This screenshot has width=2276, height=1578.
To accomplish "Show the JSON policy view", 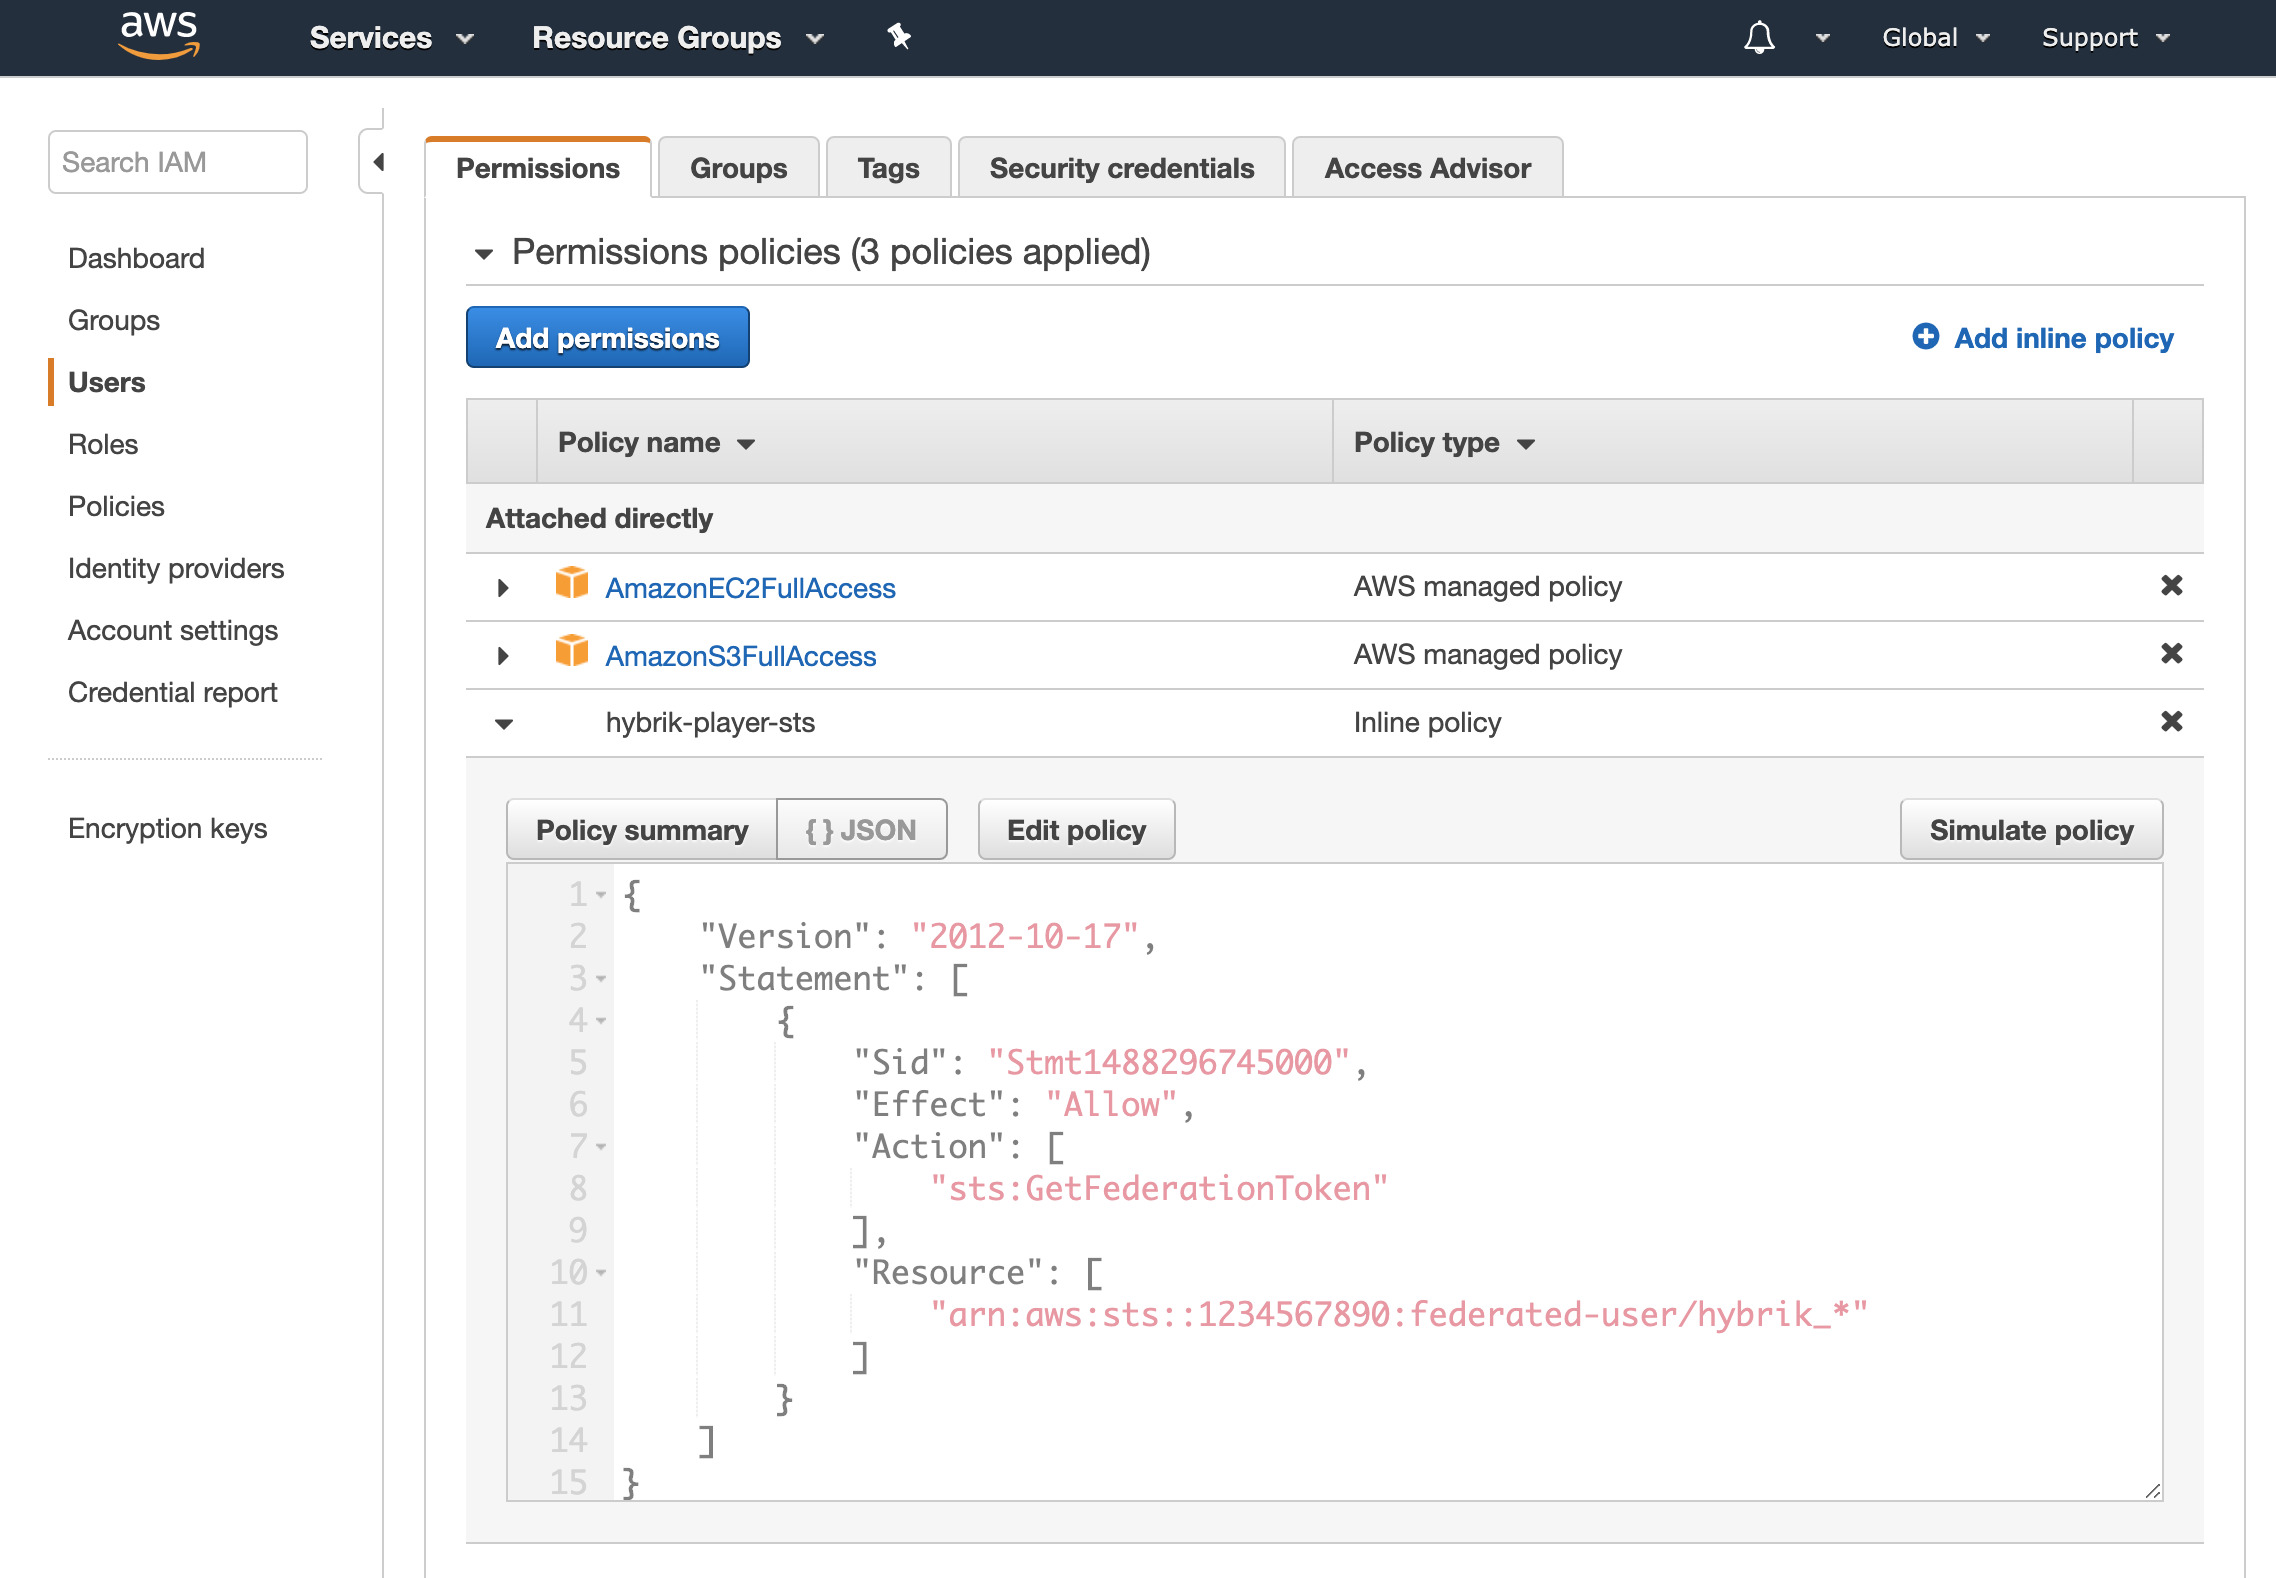I will point(861,830).
